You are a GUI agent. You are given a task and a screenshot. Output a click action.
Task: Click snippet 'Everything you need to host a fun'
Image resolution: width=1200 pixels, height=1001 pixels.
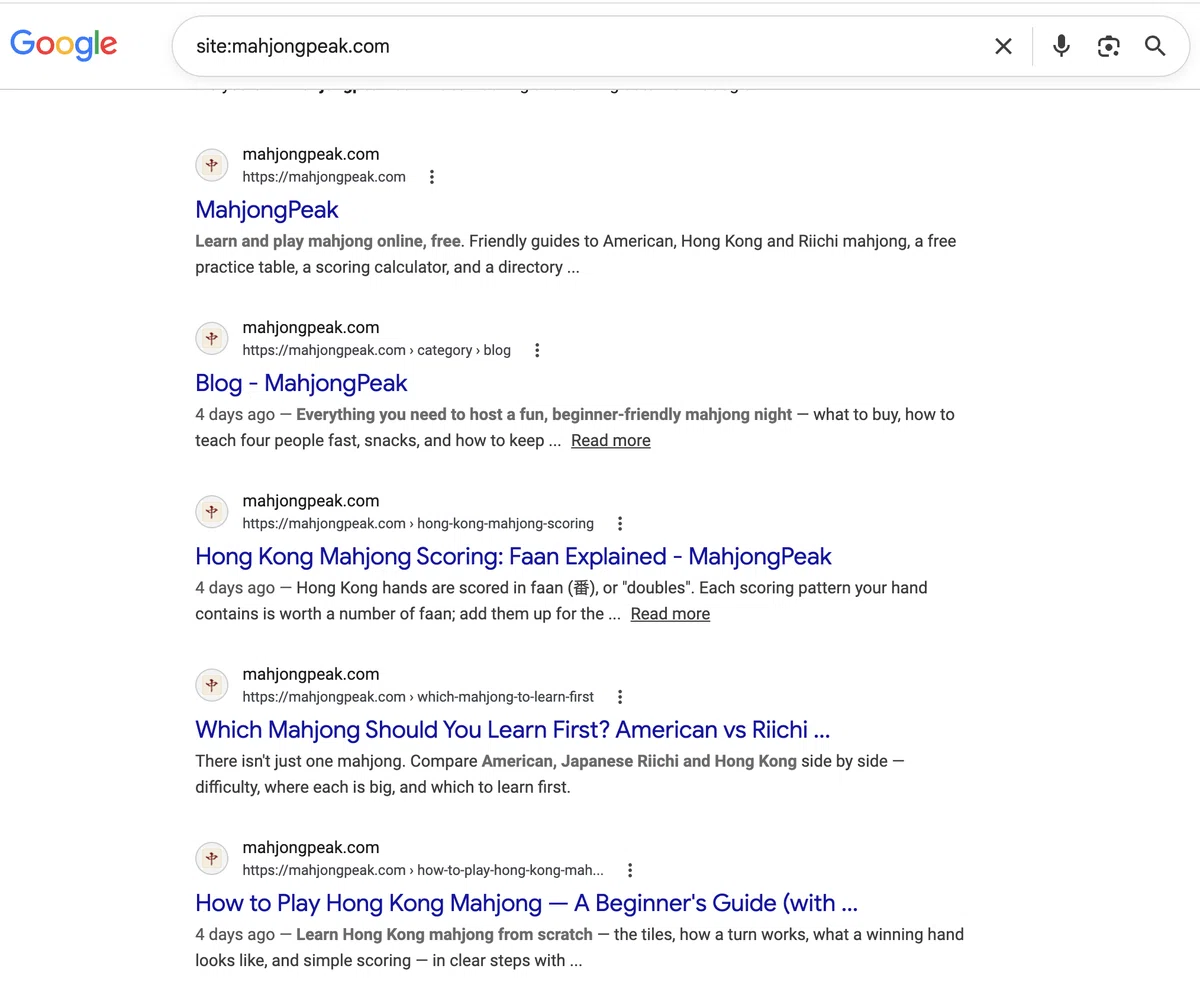575,427
